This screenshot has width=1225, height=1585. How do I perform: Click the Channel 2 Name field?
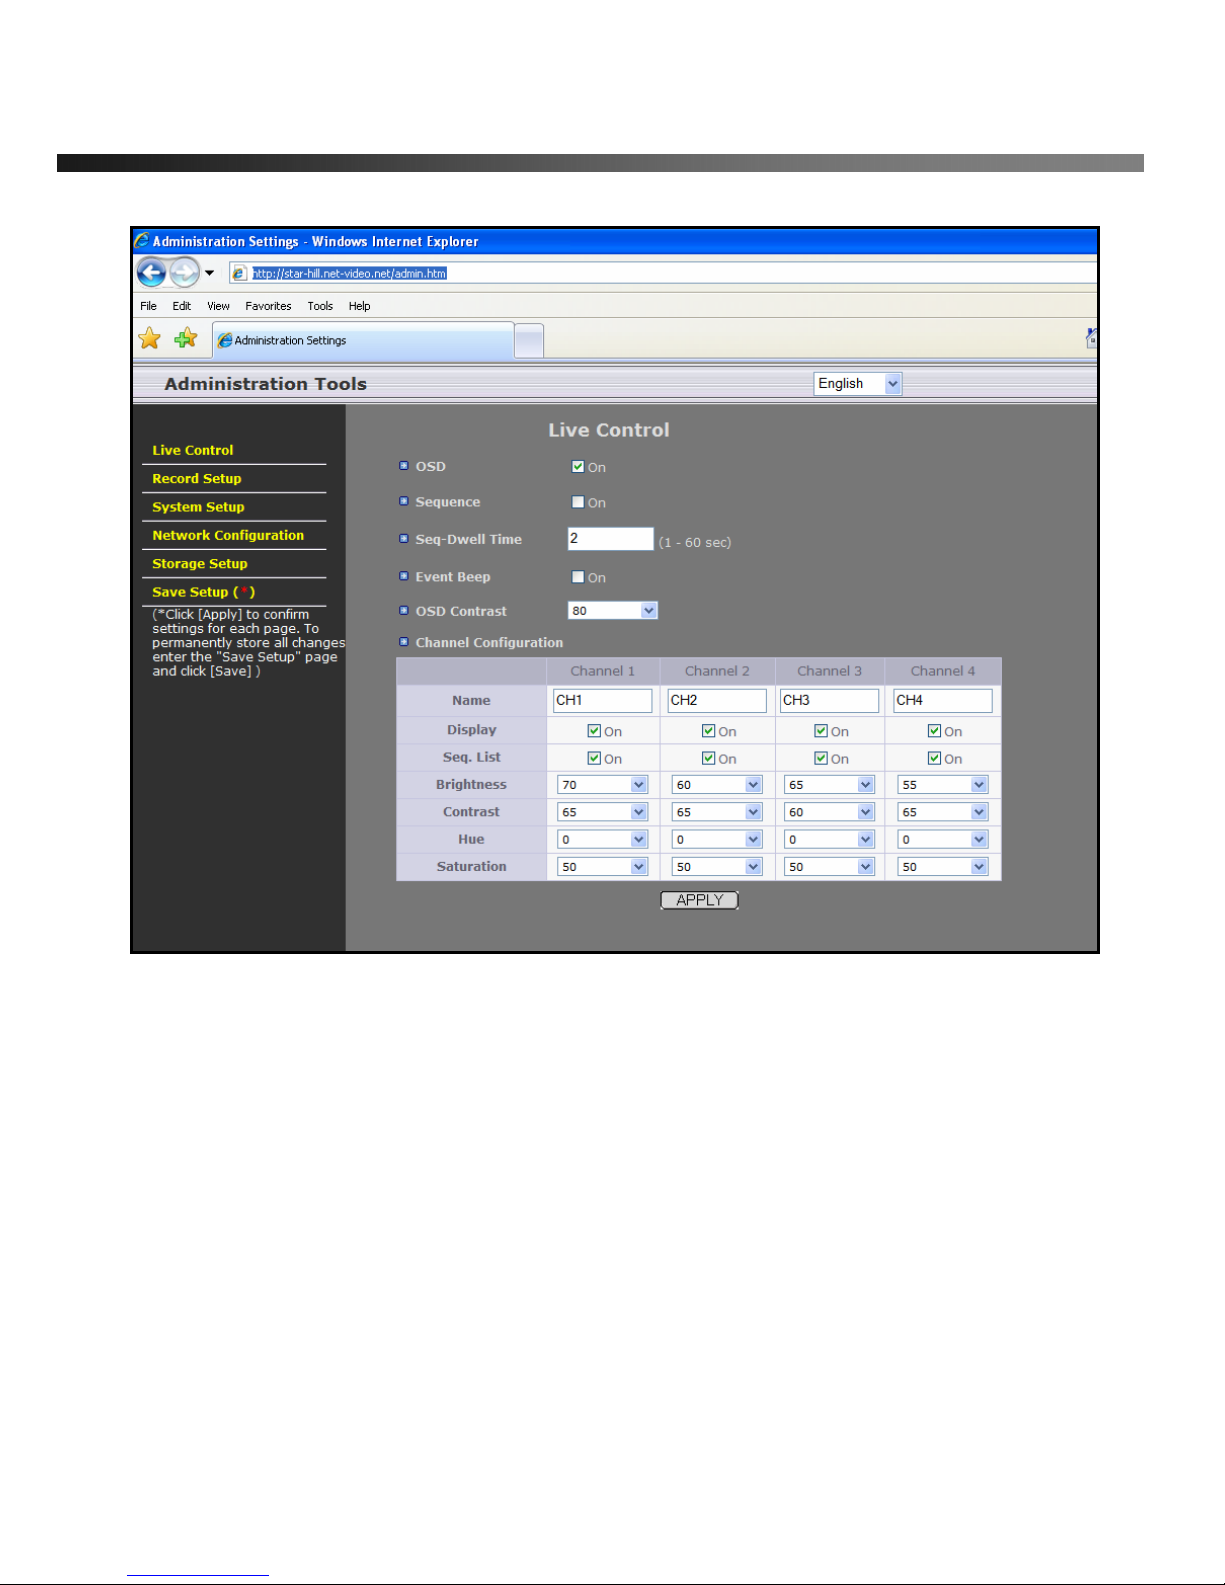(x=717, y=700)
